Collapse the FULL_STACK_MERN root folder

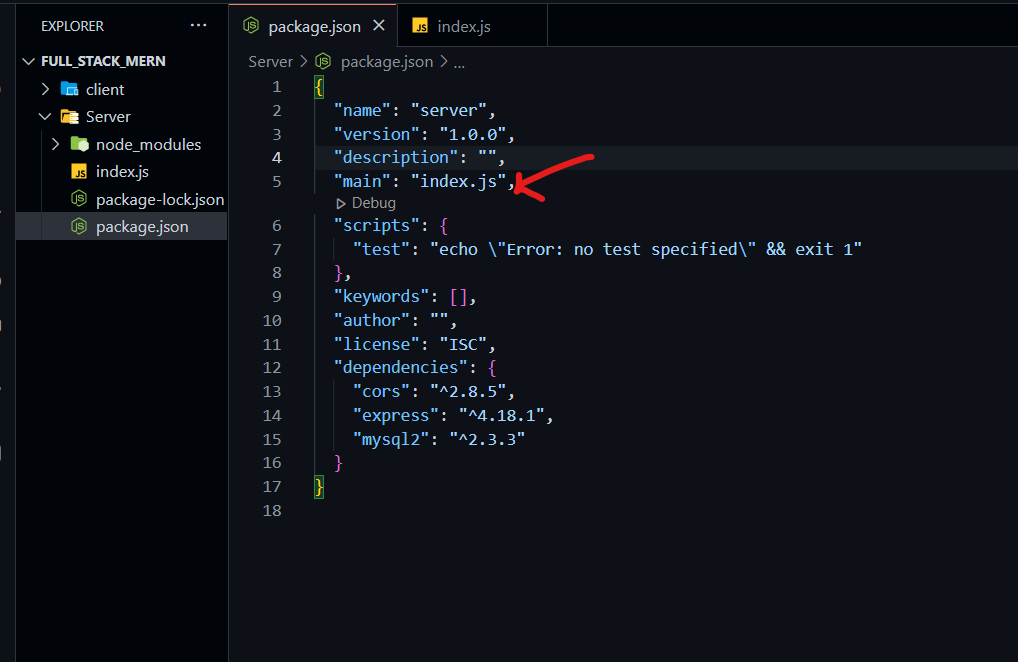[28, 60]
